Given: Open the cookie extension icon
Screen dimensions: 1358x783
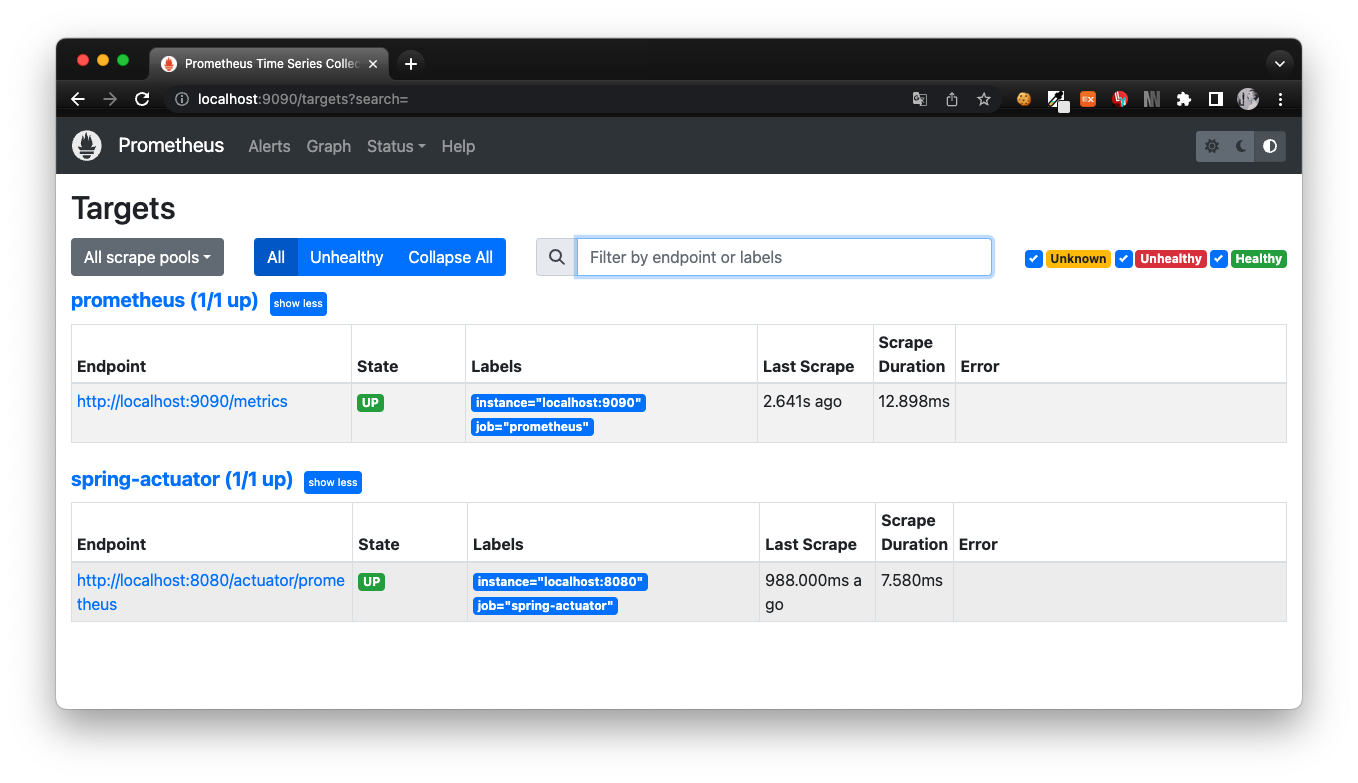Looking at the screenshot, I should 1024,99.
